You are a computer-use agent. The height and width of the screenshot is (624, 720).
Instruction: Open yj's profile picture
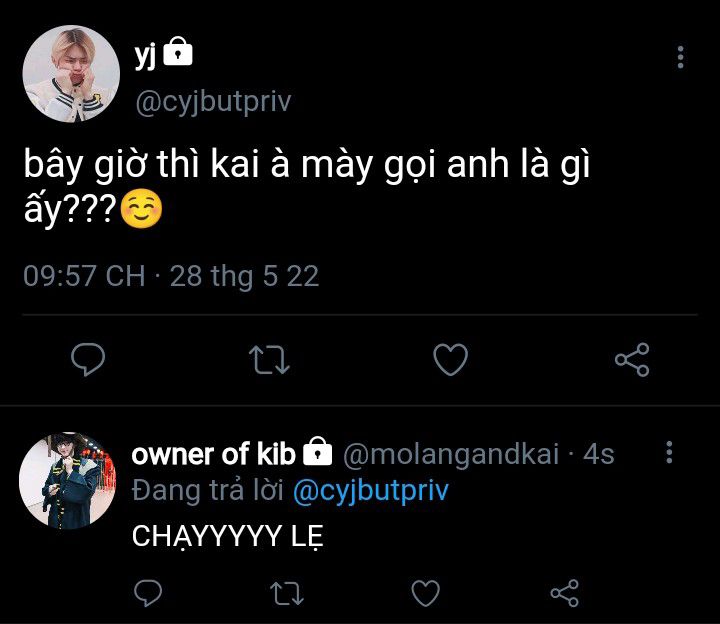tap(70, 73)
